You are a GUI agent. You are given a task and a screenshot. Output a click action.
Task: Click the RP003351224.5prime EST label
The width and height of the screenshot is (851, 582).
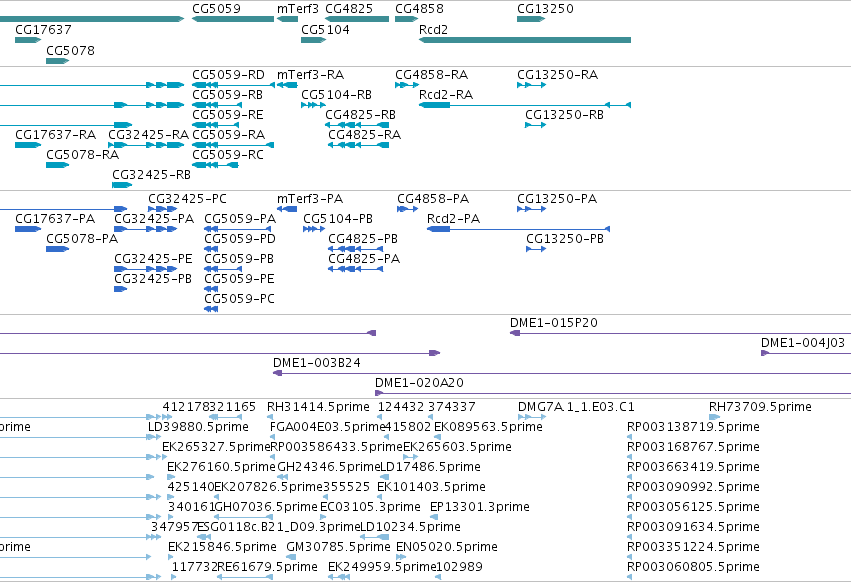click(693, 547)
